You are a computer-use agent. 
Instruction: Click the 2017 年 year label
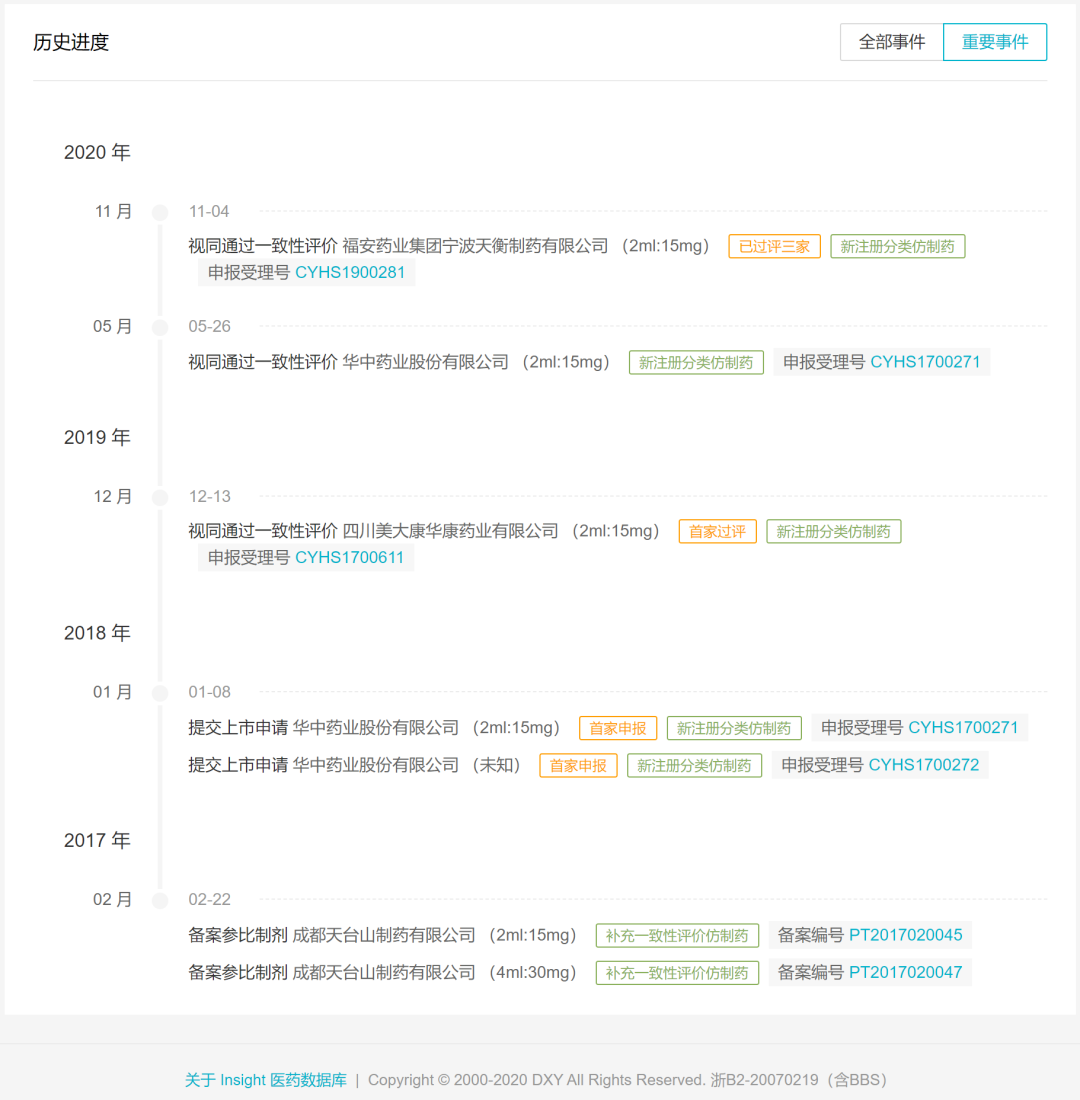(97, 840)
